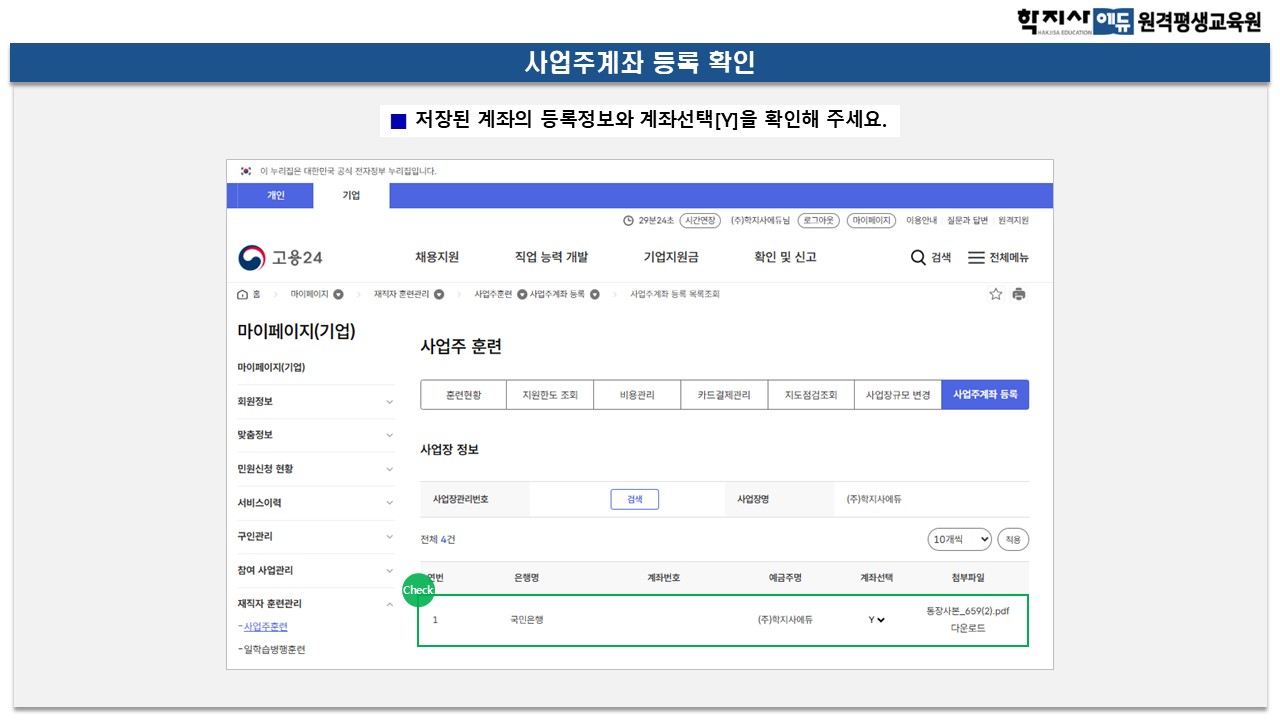Open the 10개씩 rows-per-page dropdown

959,540
